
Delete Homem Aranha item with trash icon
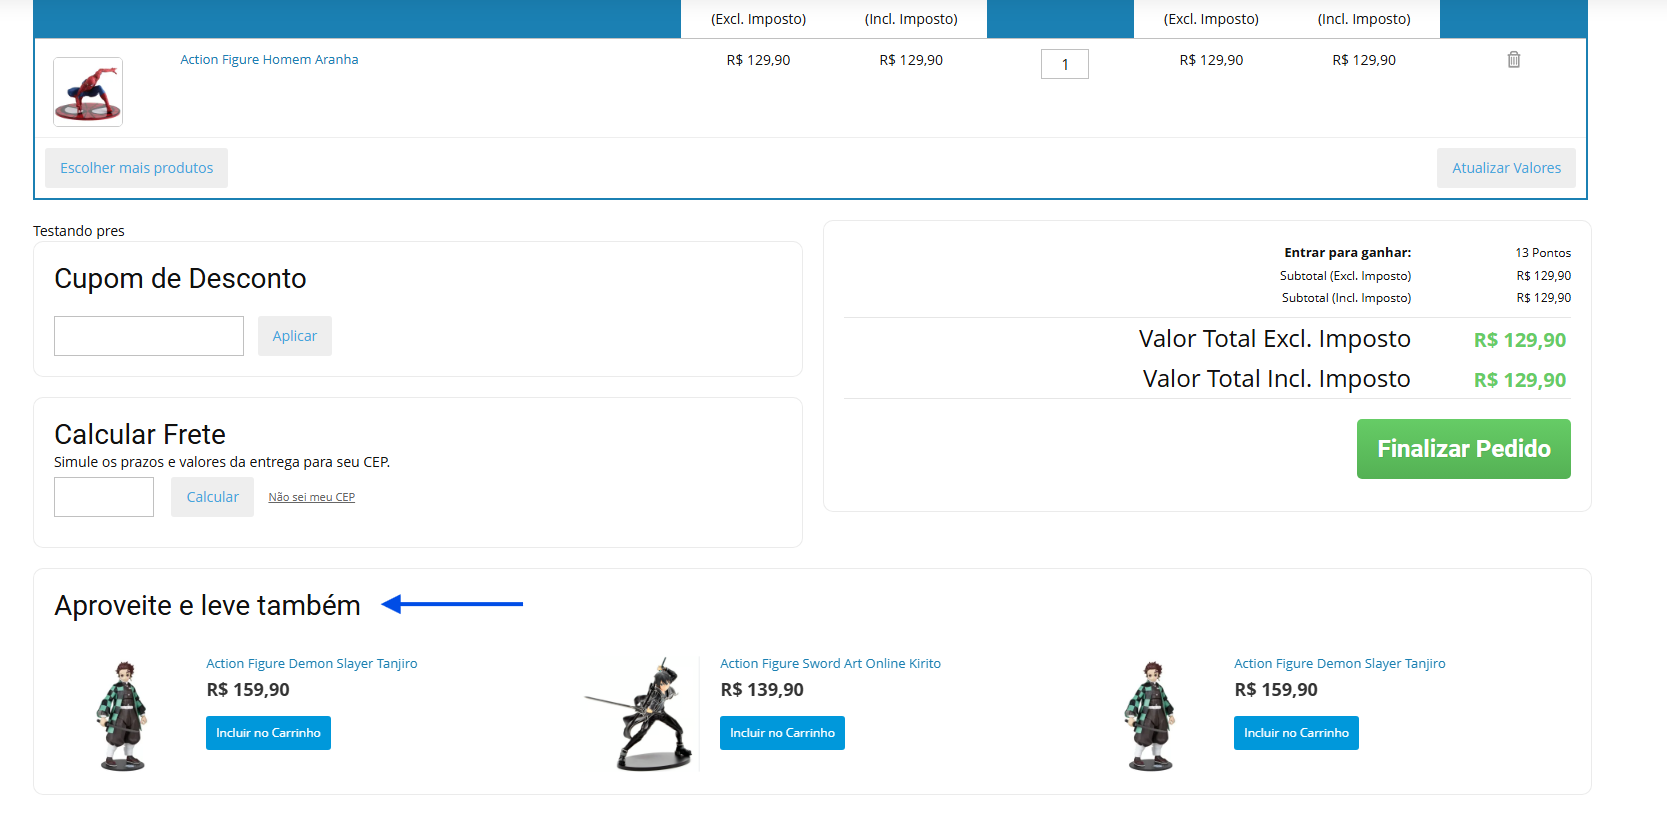point(1513,60)
